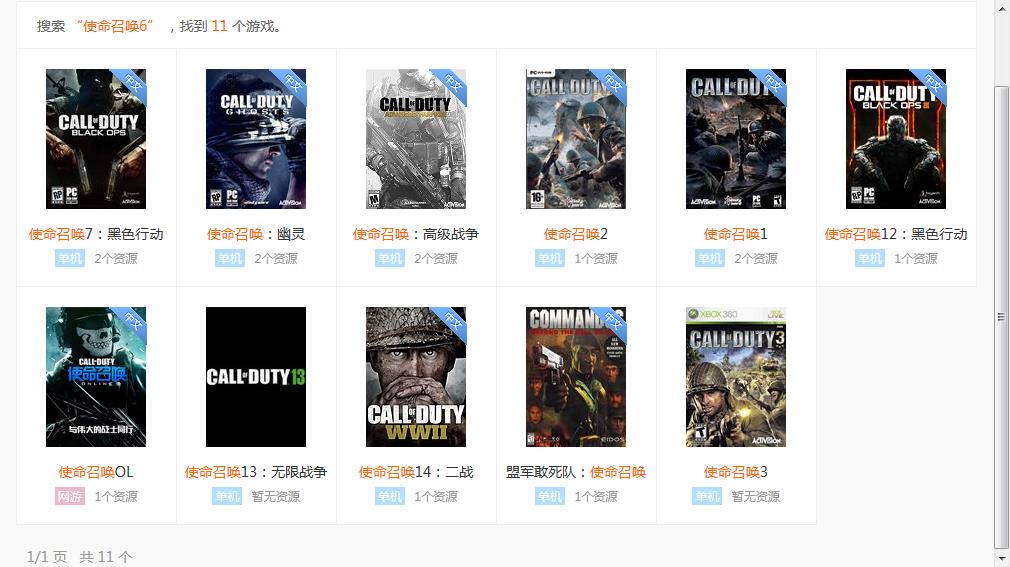1010x567 pixels.
Task: Select the 单机 tag under 使命召唤1
Action: click(710, 258)
